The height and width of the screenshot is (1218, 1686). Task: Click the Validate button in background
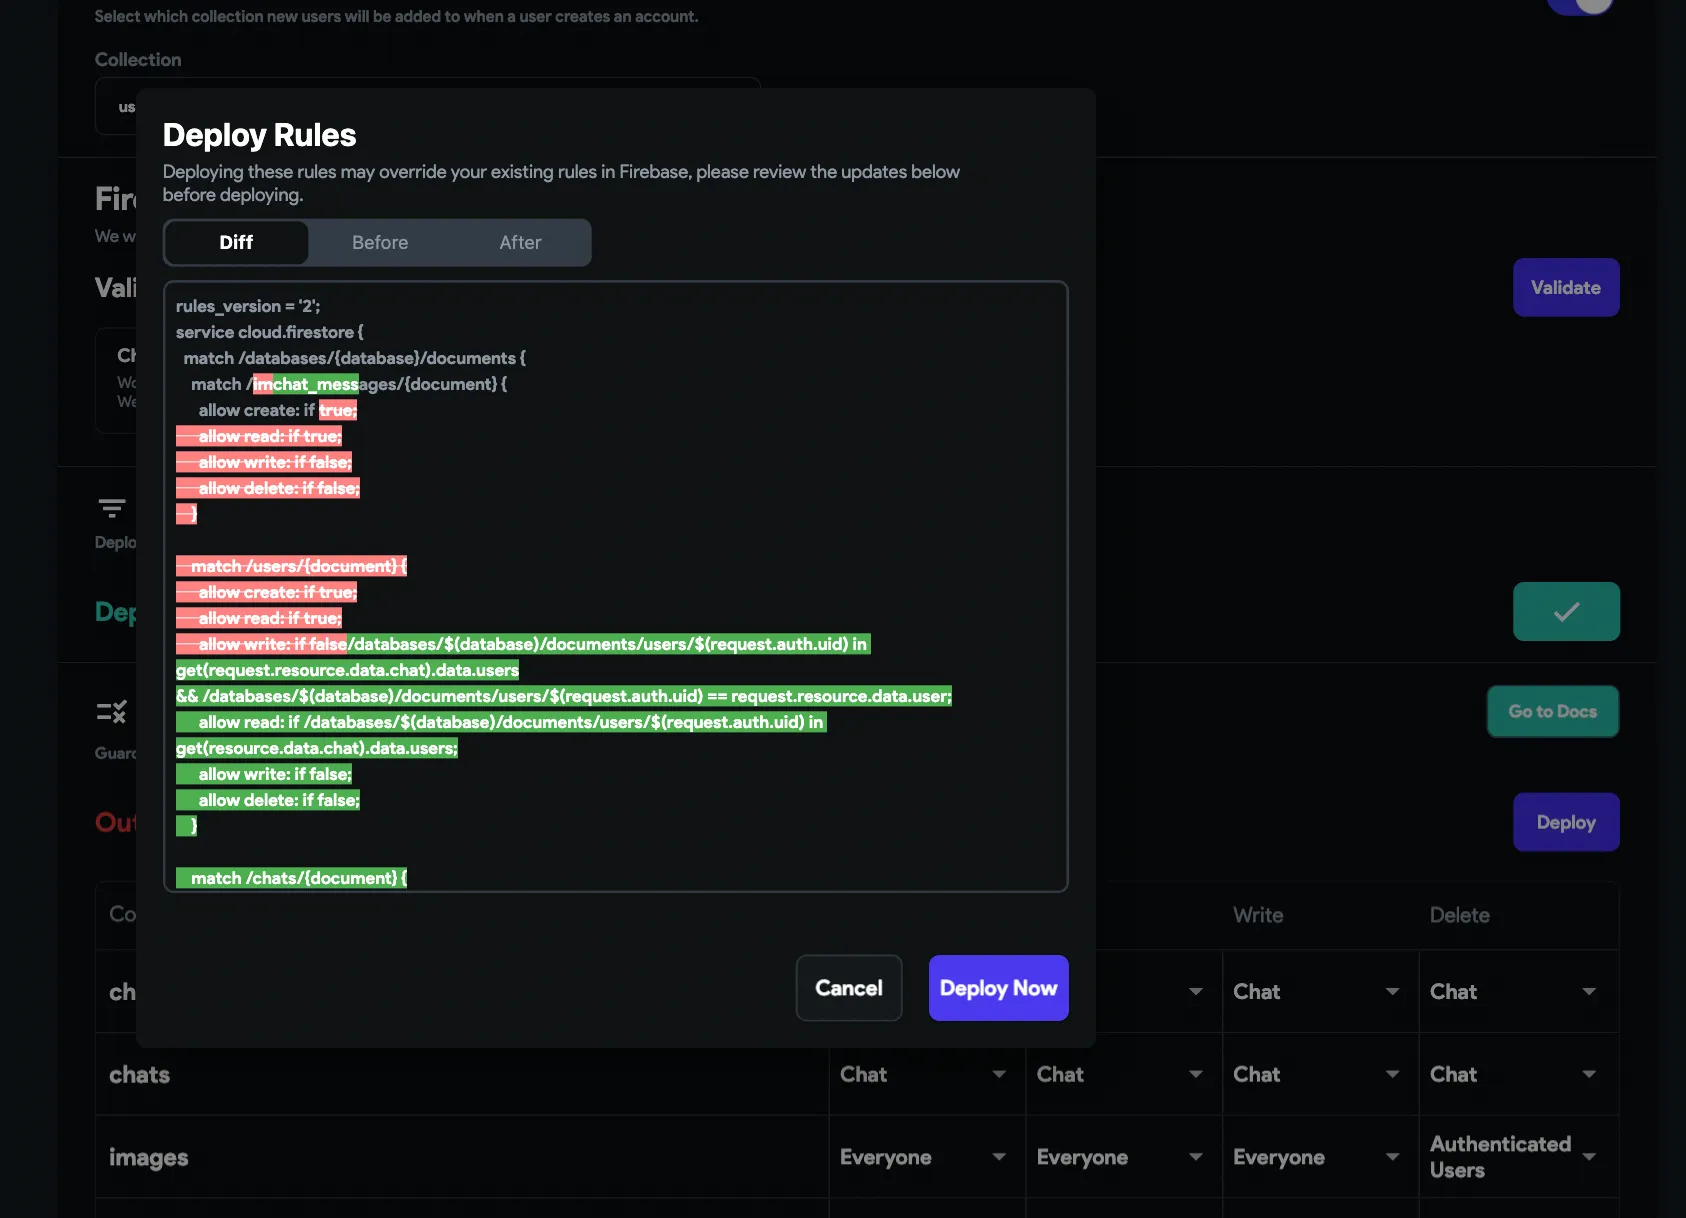(x=1566, y=288)
